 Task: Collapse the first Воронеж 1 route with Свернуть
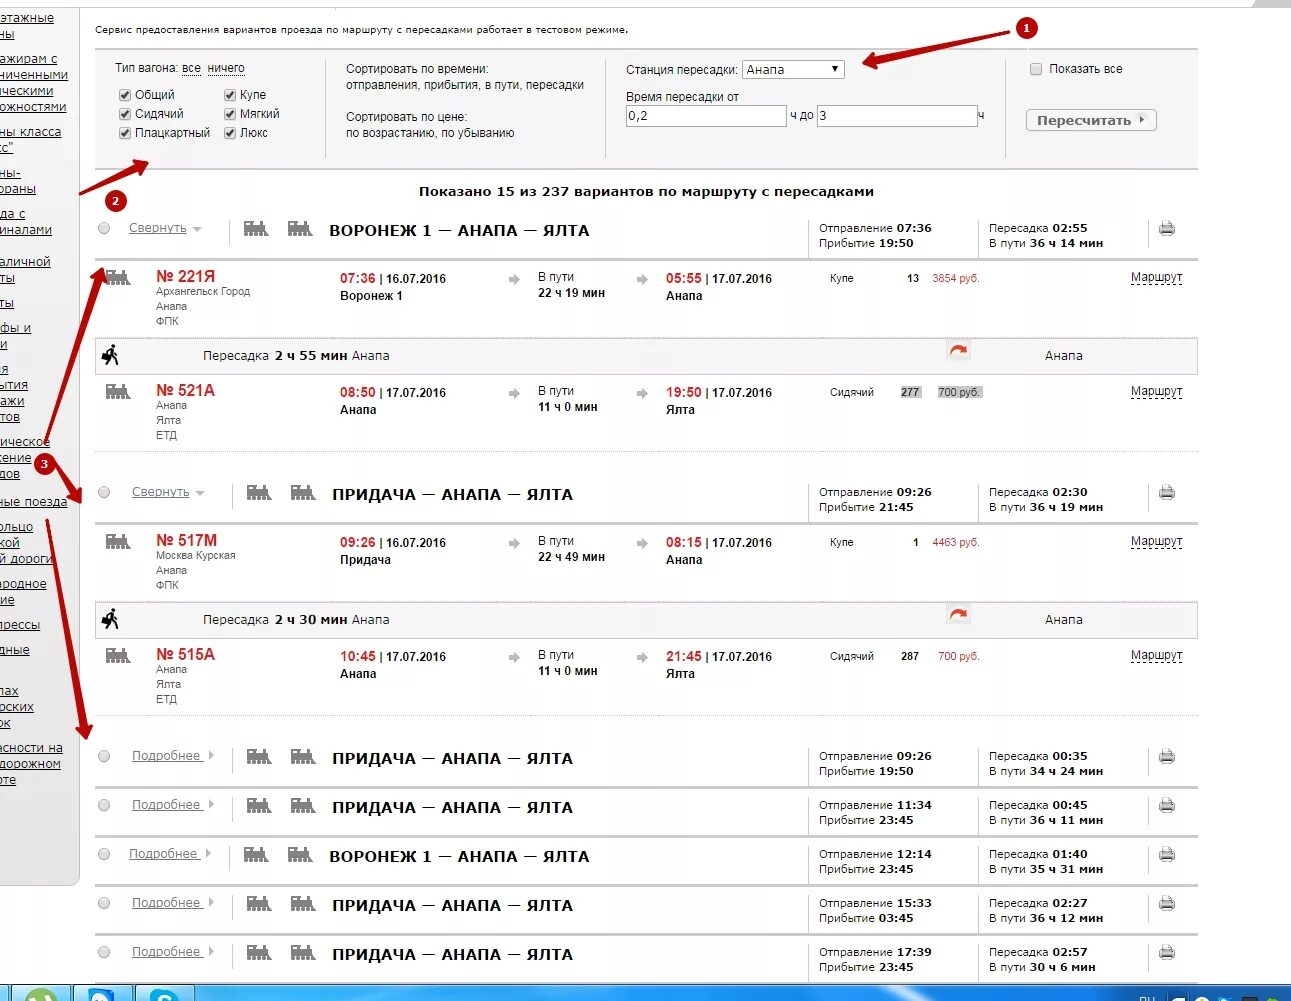[x=158, y=228]
